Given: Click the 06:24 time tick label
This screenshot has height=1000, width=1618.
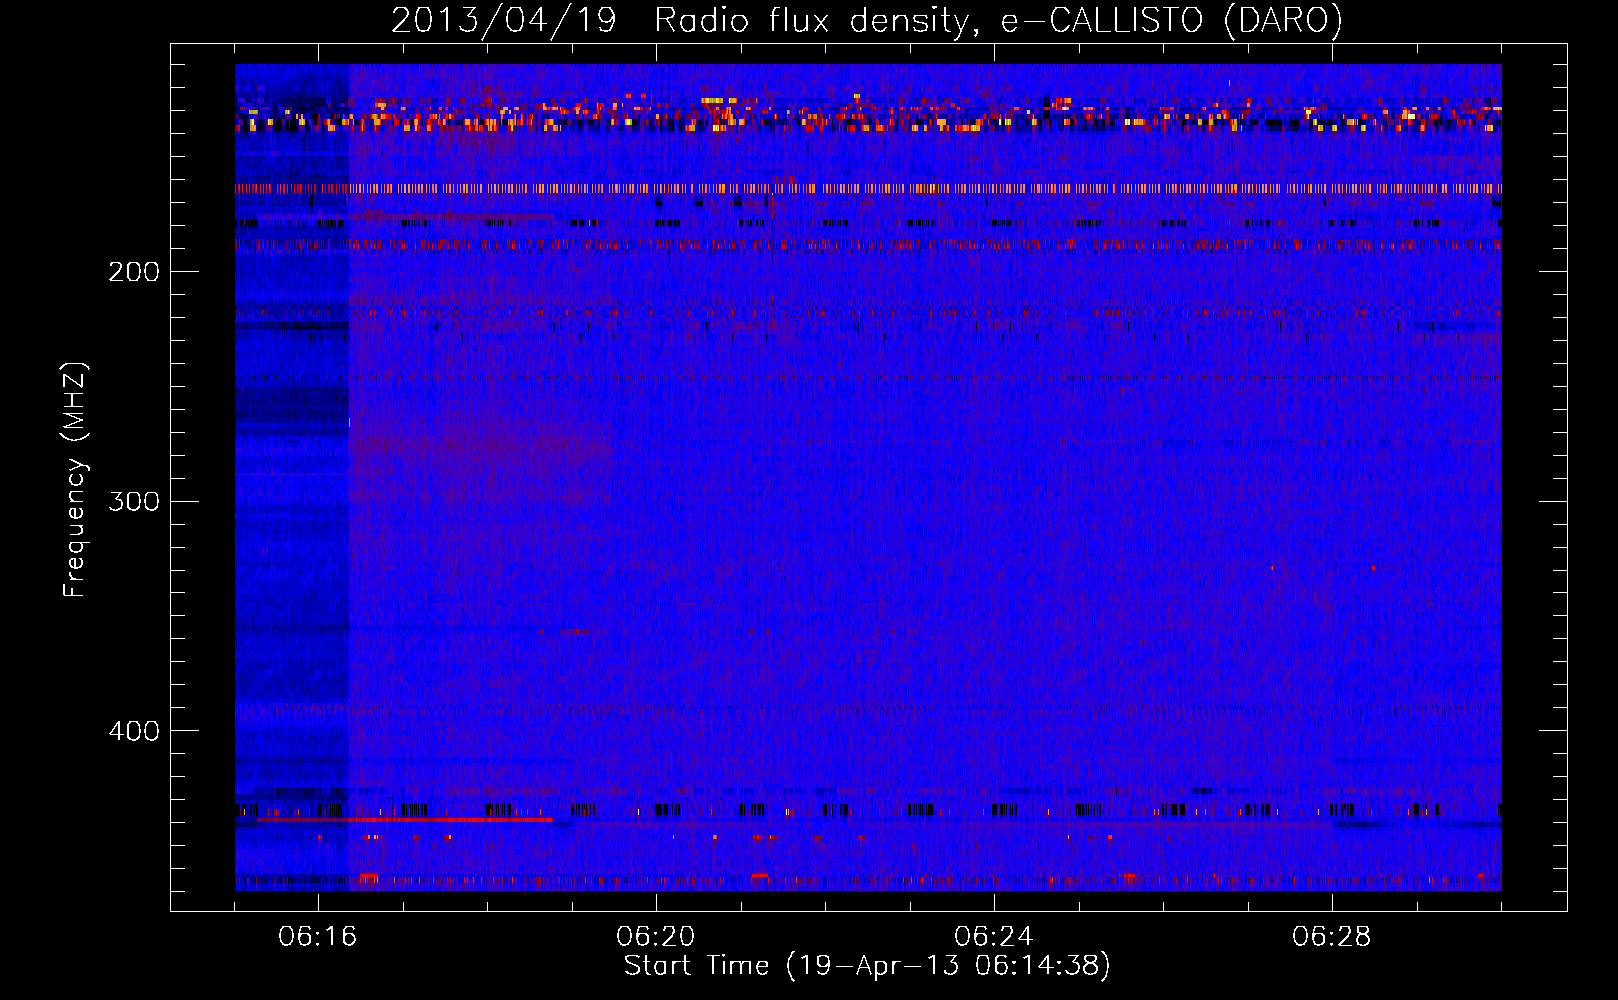Looking at the screenshot, I should point(994,936).
